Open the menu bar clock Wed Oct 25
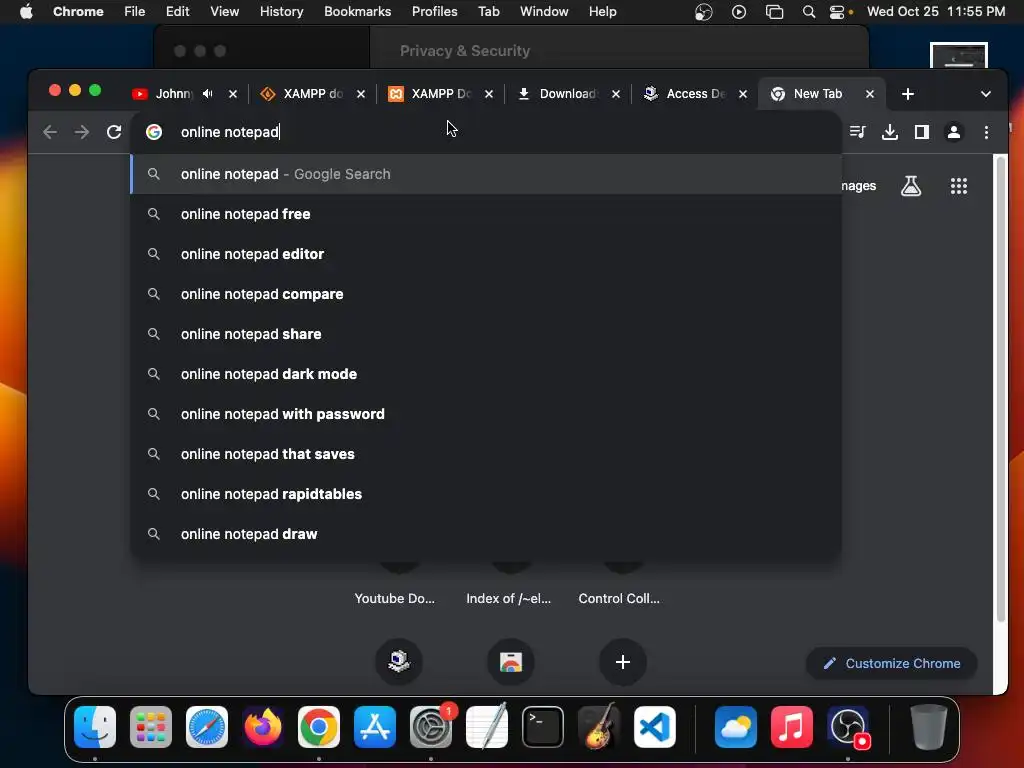The height and width of the screenshot is (768, 1024). click(936, 12)
